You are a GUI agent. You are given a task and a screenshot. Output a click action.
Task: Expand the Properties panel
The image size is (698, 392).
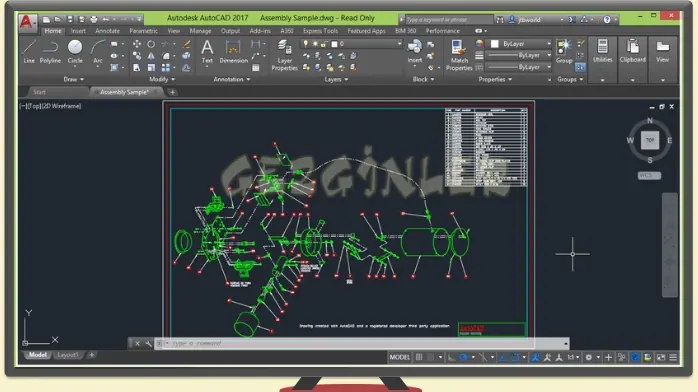(495, 79)
